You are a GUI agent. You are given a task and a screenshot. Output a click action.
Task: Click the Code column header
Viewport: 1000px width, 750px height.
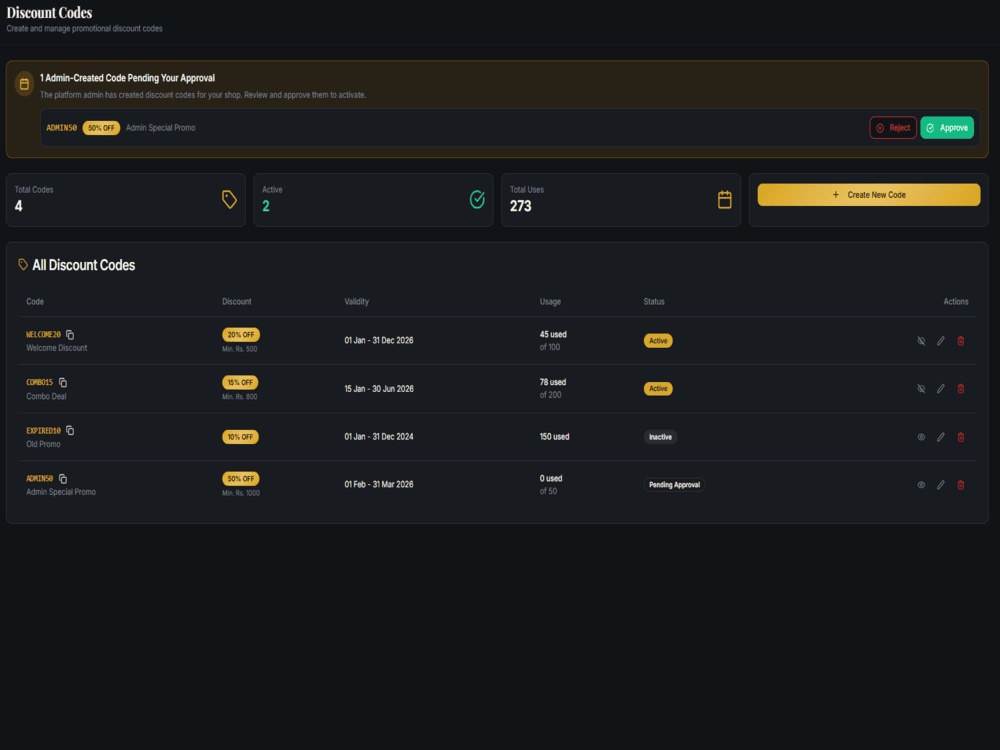point(35,302)
